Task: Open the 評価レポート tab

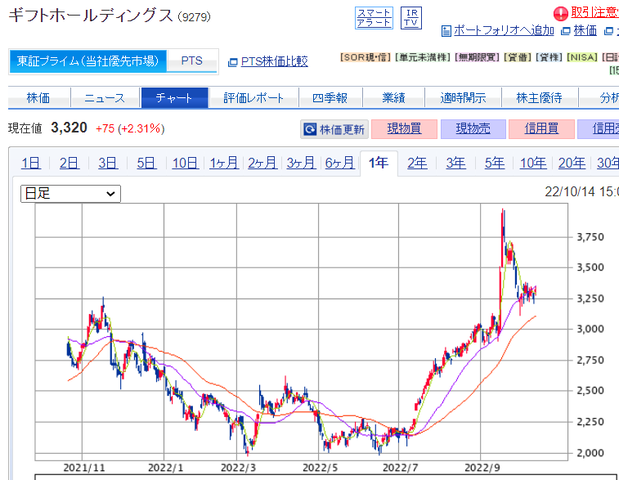Action: coord(253,98)
